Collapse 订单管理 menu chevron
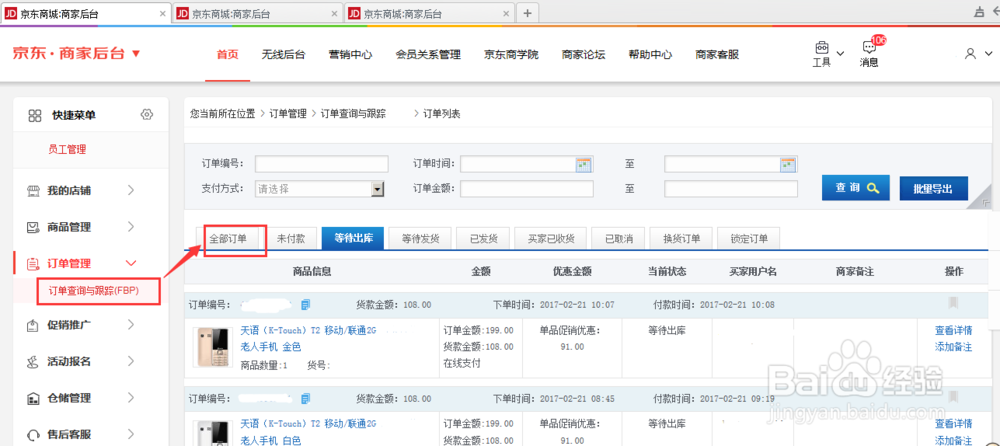This screenshot has height=446, width=1000. tap(131, 264)
